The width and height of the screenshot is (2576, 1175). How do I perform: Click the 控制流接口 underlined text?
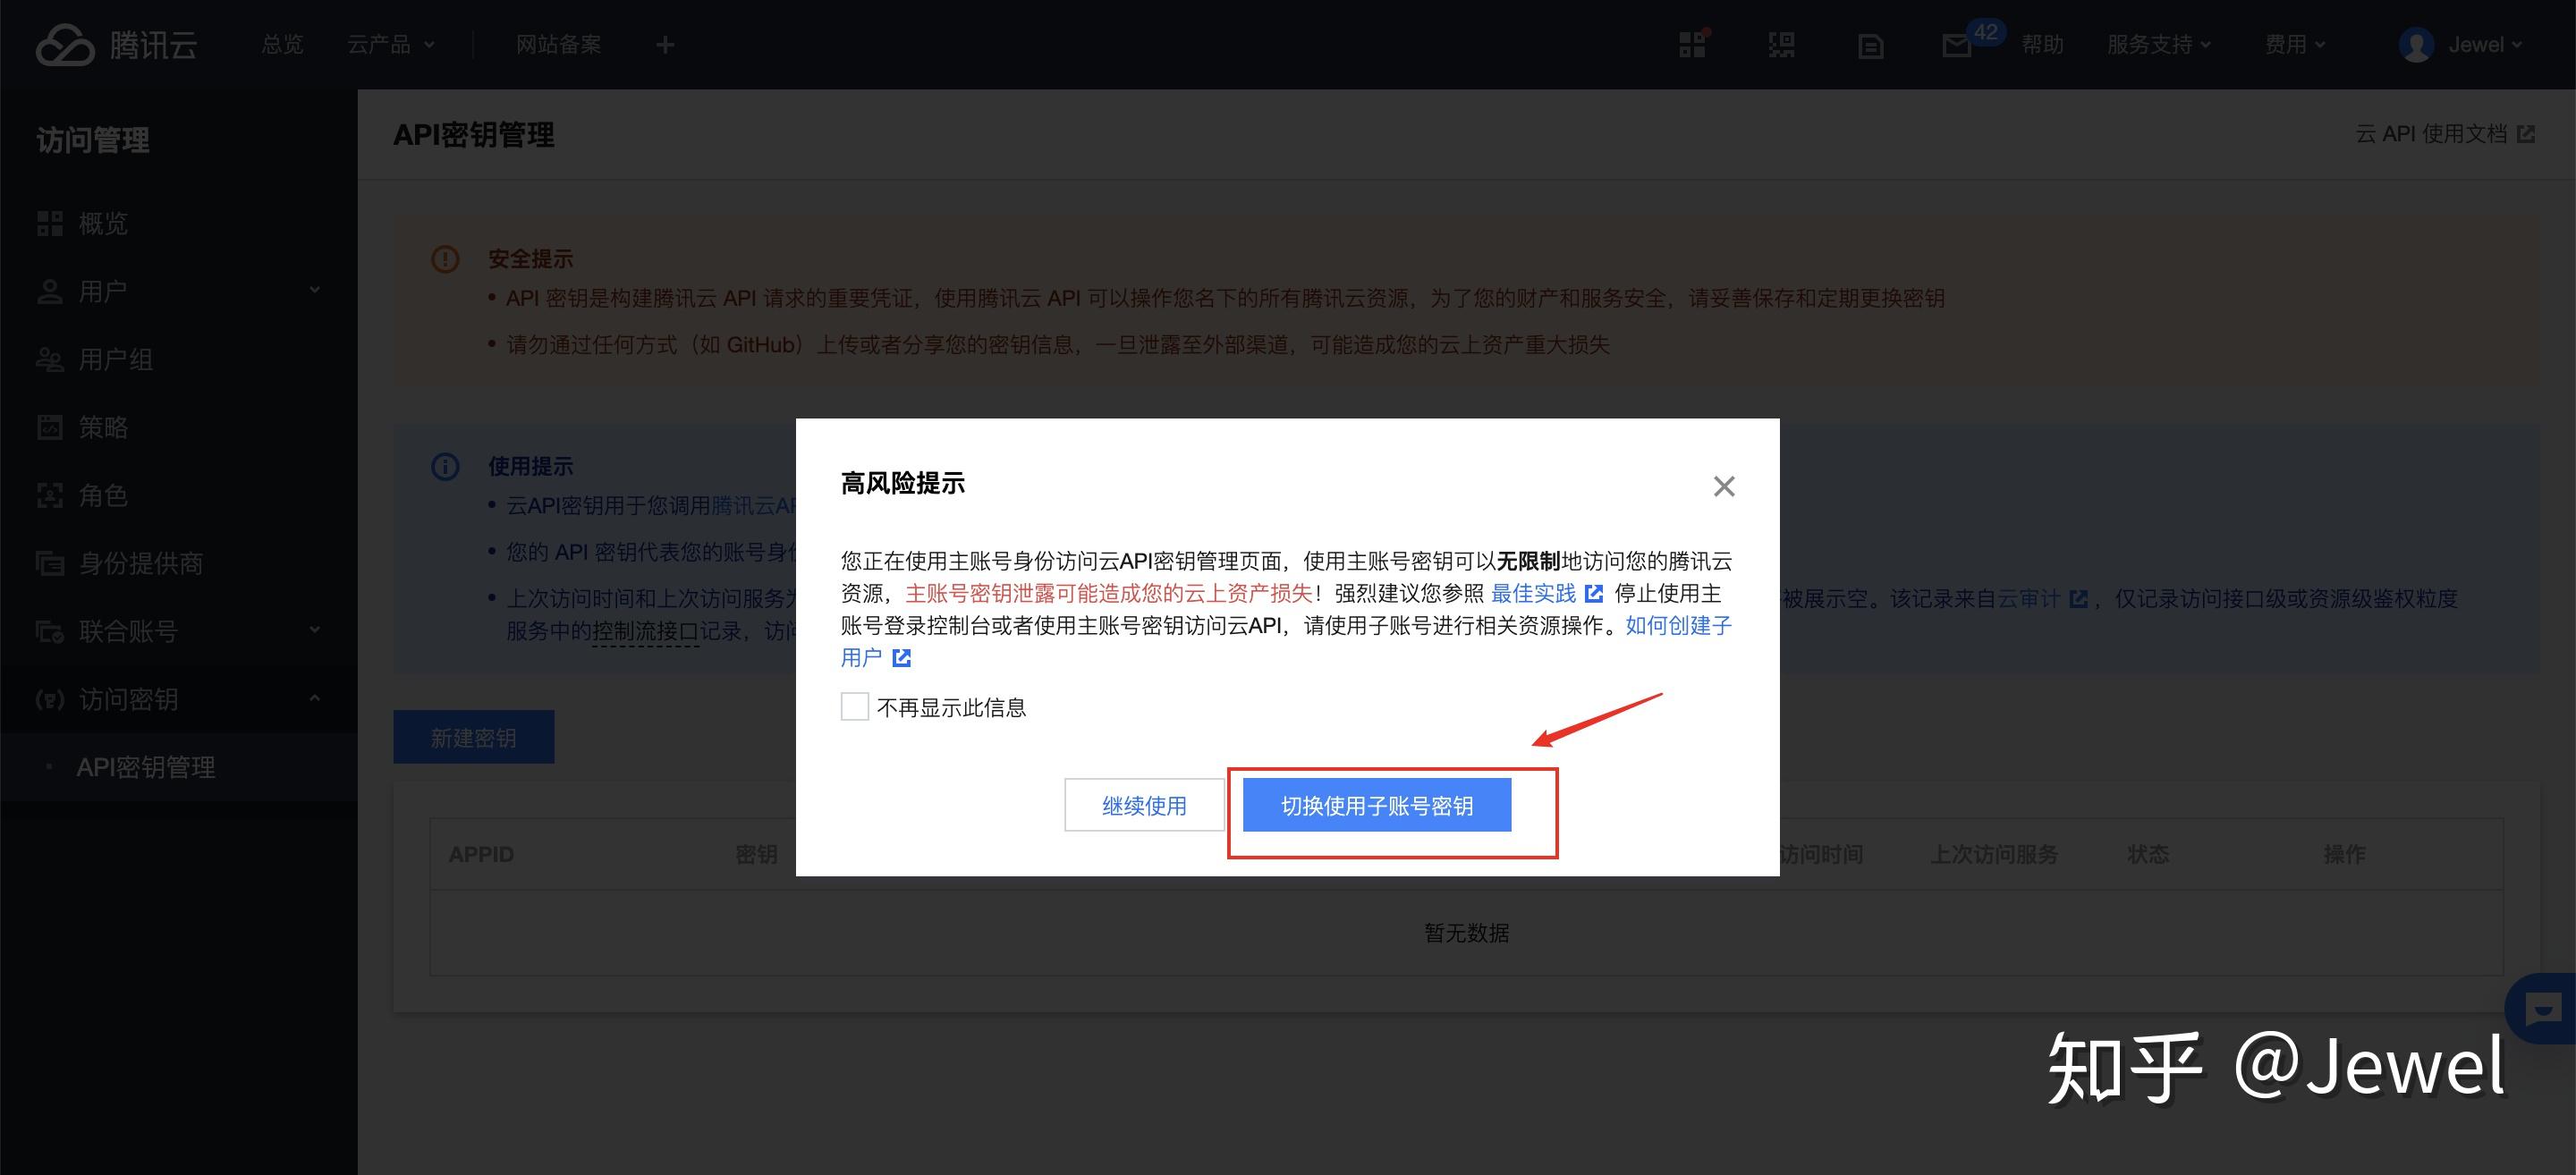pyautogui.click(x=646, y=631)
